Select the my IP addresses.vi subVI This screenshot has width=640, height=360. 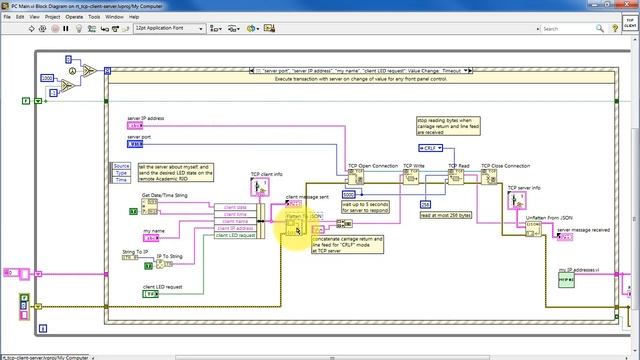click(x=566, y=280)
